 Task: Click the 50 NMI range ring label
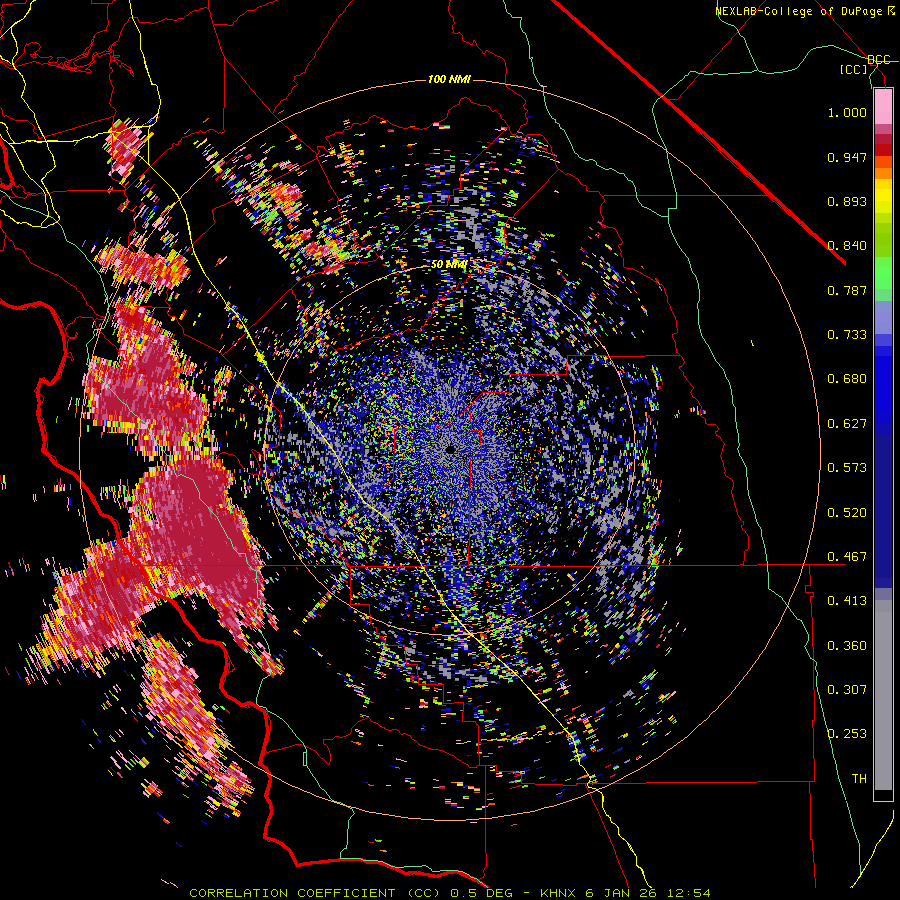(x=449, y=265)
